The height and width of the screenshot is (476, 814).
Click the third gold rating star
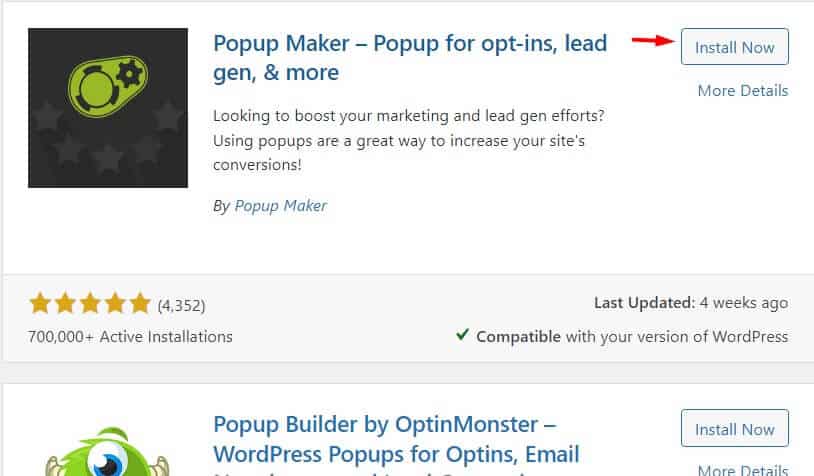click(90, 303)
